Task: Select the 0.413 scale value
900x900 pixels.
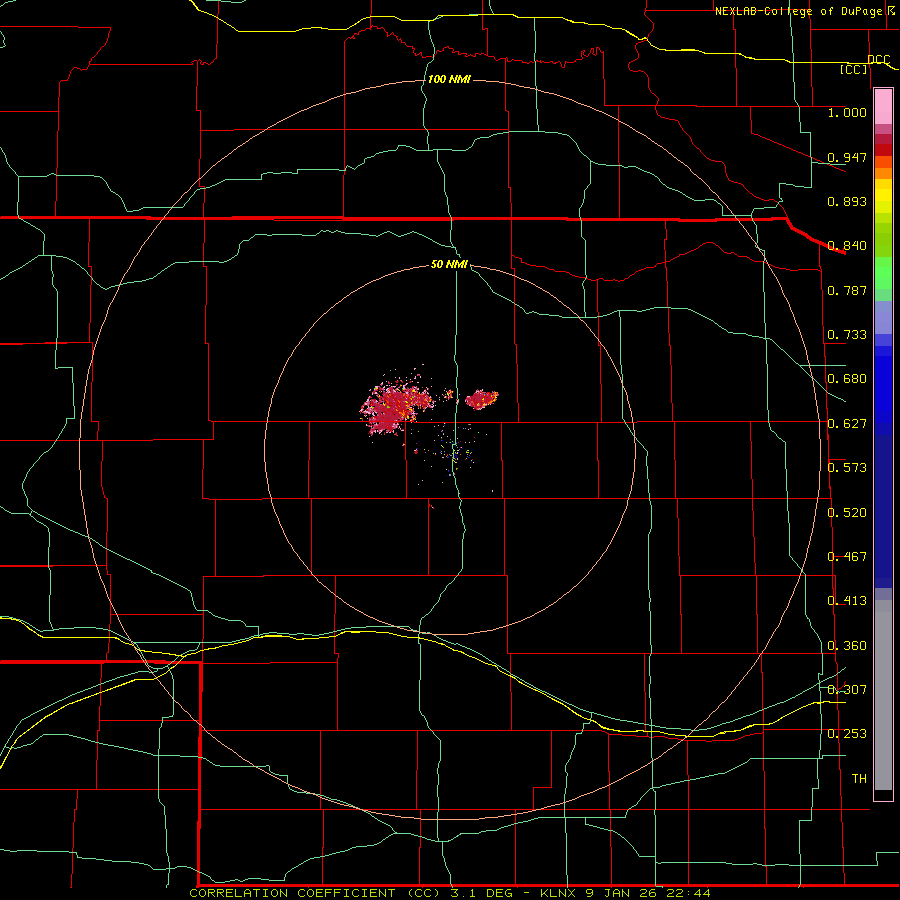Action: click(847, 600)
